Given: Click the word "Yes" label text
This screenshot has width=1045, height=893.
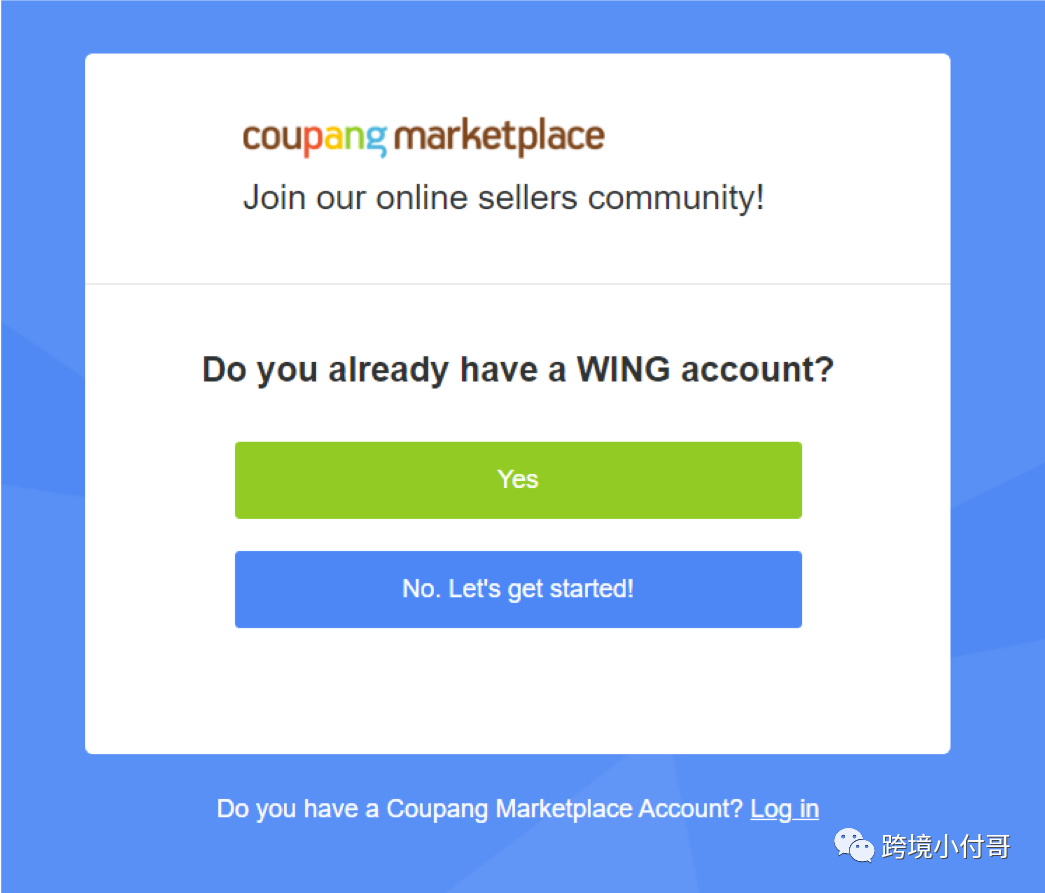Looking at the screenshot, I should tap(518, 479).
